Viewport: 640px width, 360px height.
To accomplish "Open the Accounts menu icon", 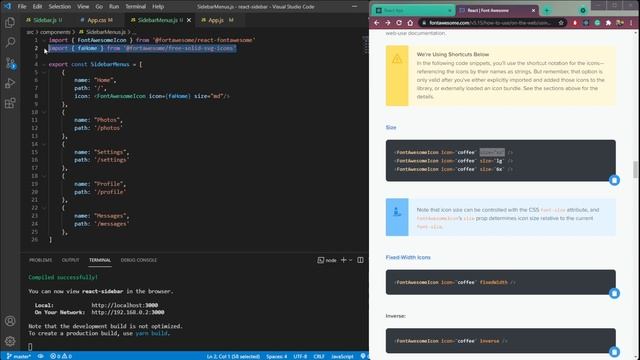I will pyautogui.click(x=10, y=321).
